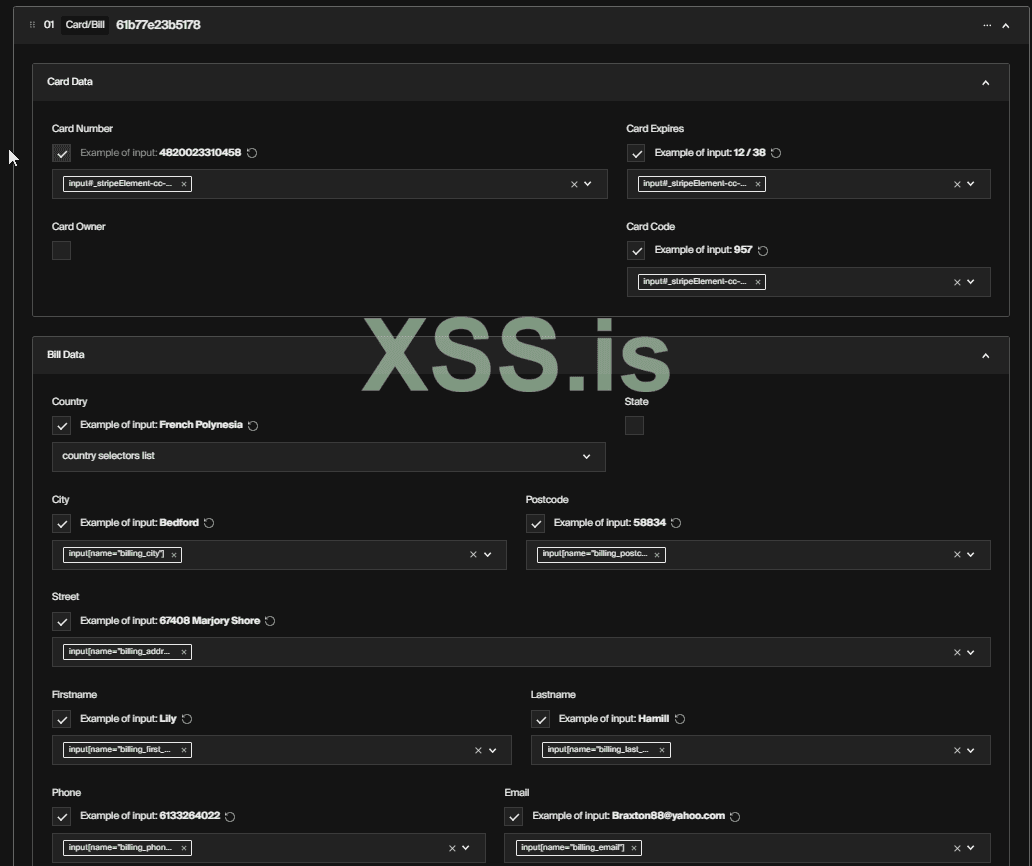Remove the stripeElement tag under Card Code

pyautogui.click(x=758, y=282)
